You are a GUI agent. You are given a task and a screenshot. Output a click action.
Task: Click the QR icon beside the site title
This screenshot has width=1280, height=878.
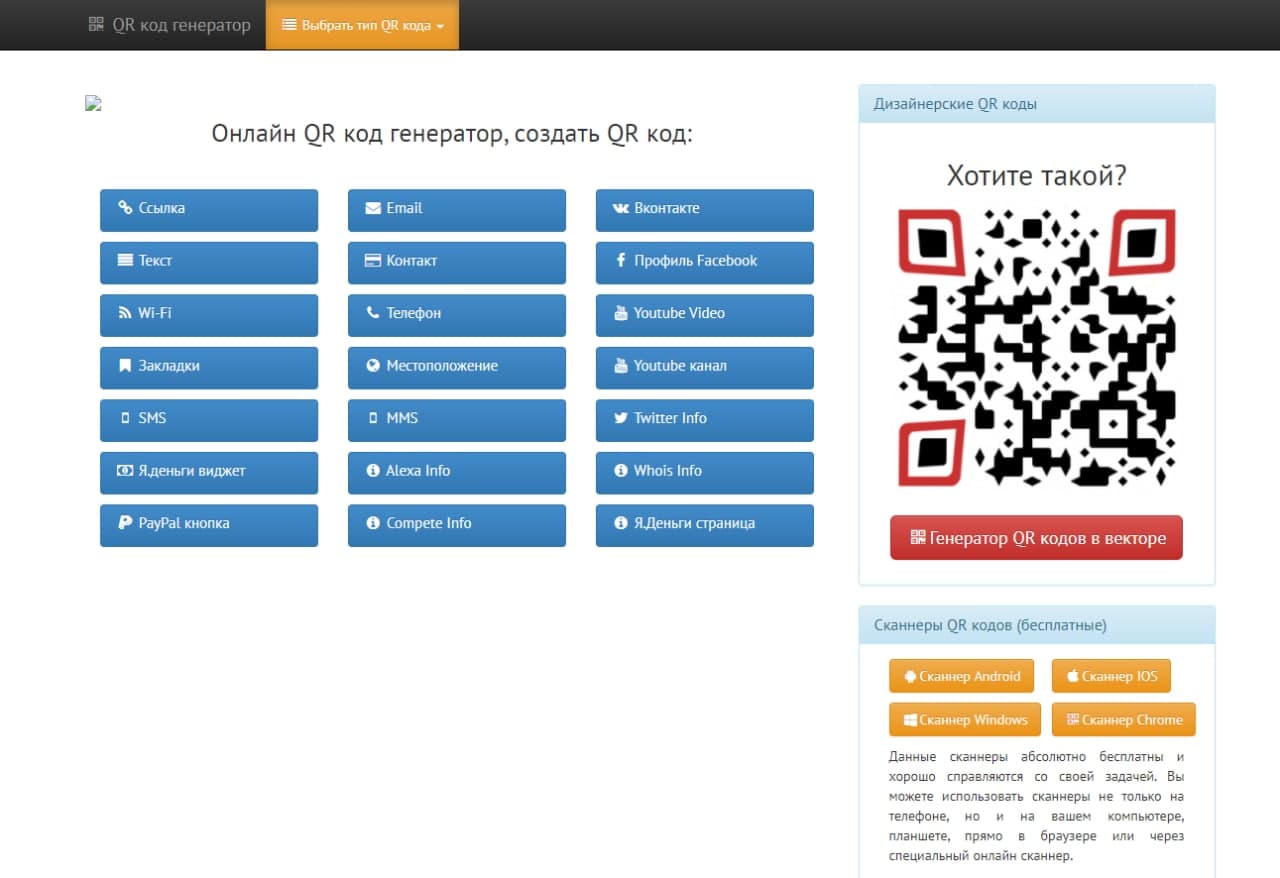pos(96,24)
